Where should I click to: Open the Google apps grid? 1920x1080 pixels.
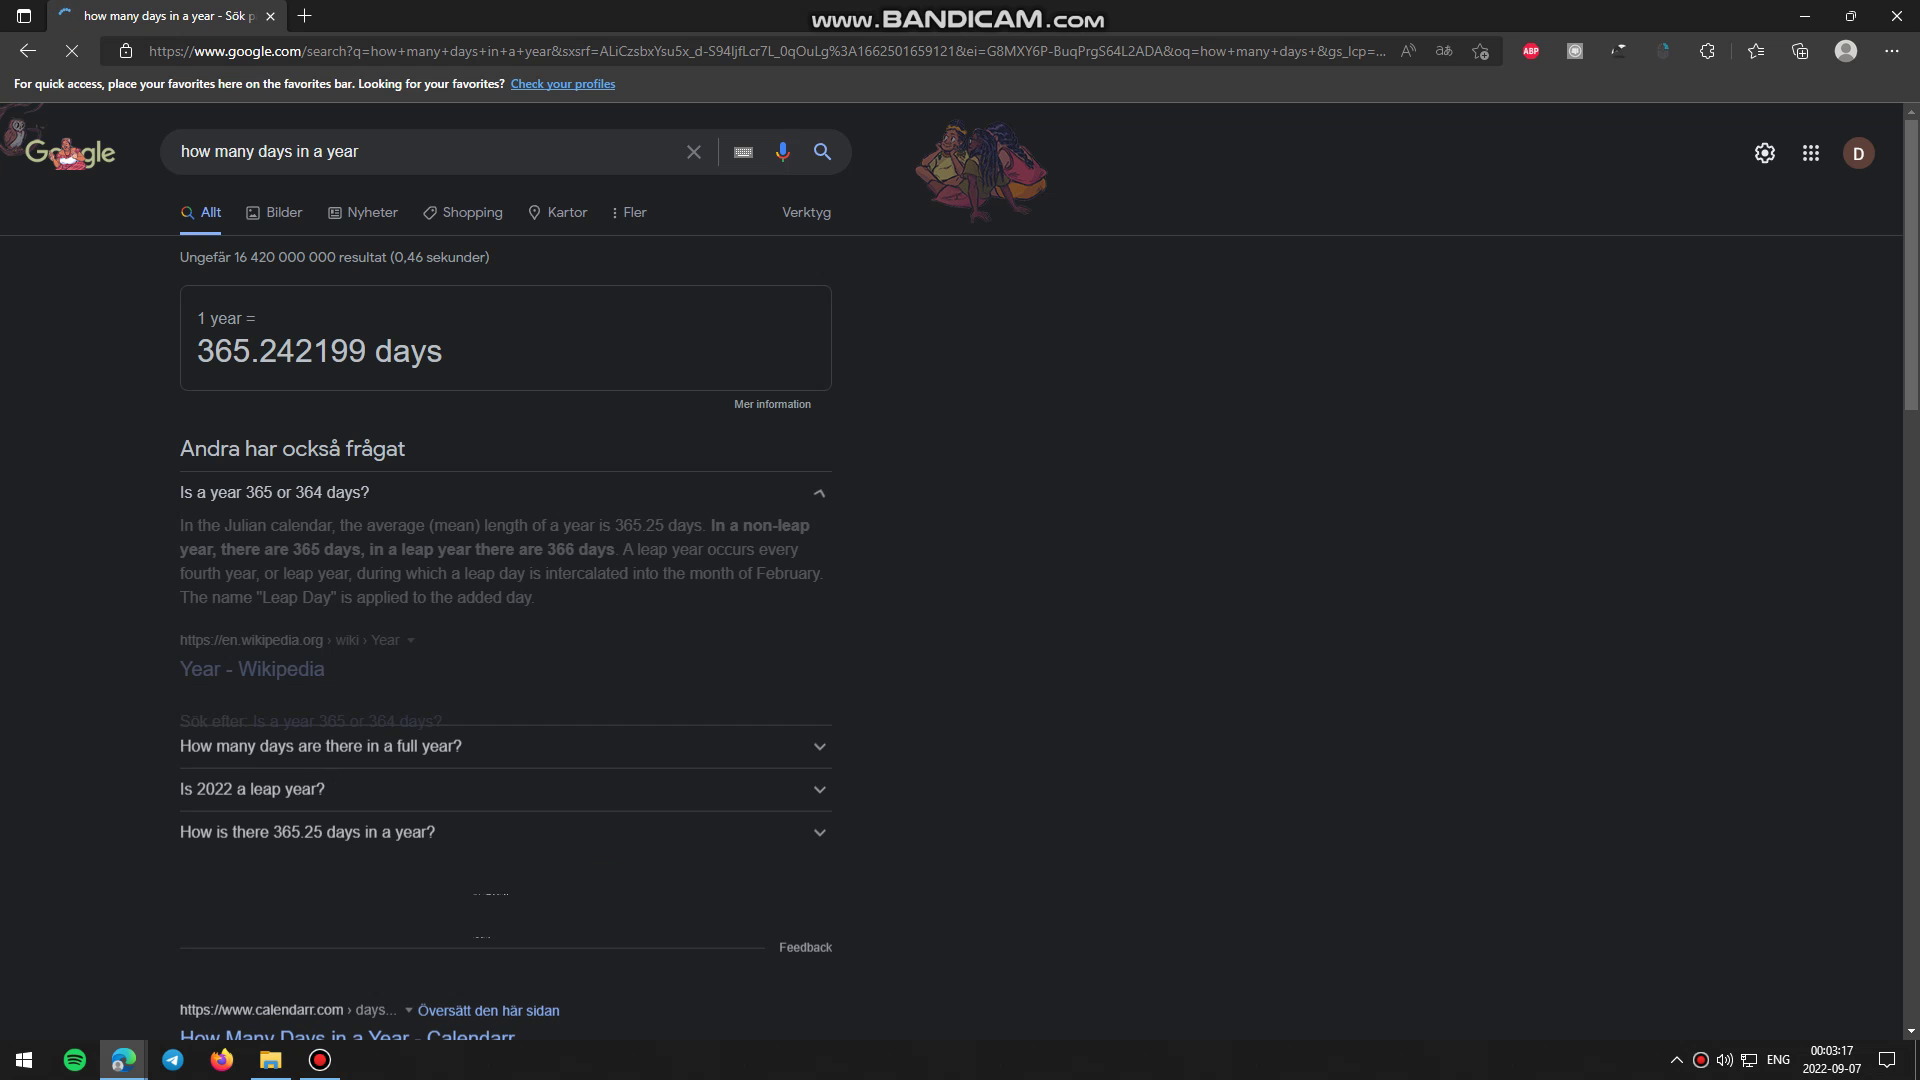pyautogui.click(x=1811, y=153)
